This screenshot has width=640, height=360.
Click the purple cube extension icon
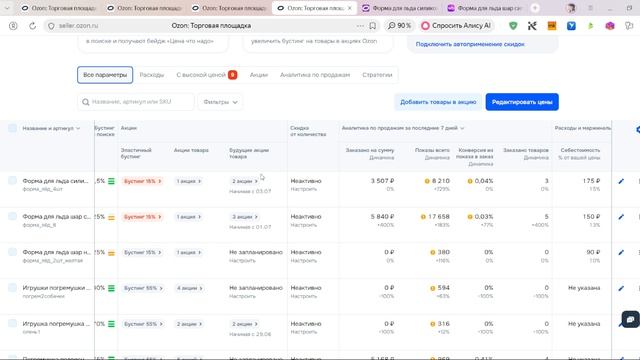[610, 26]
